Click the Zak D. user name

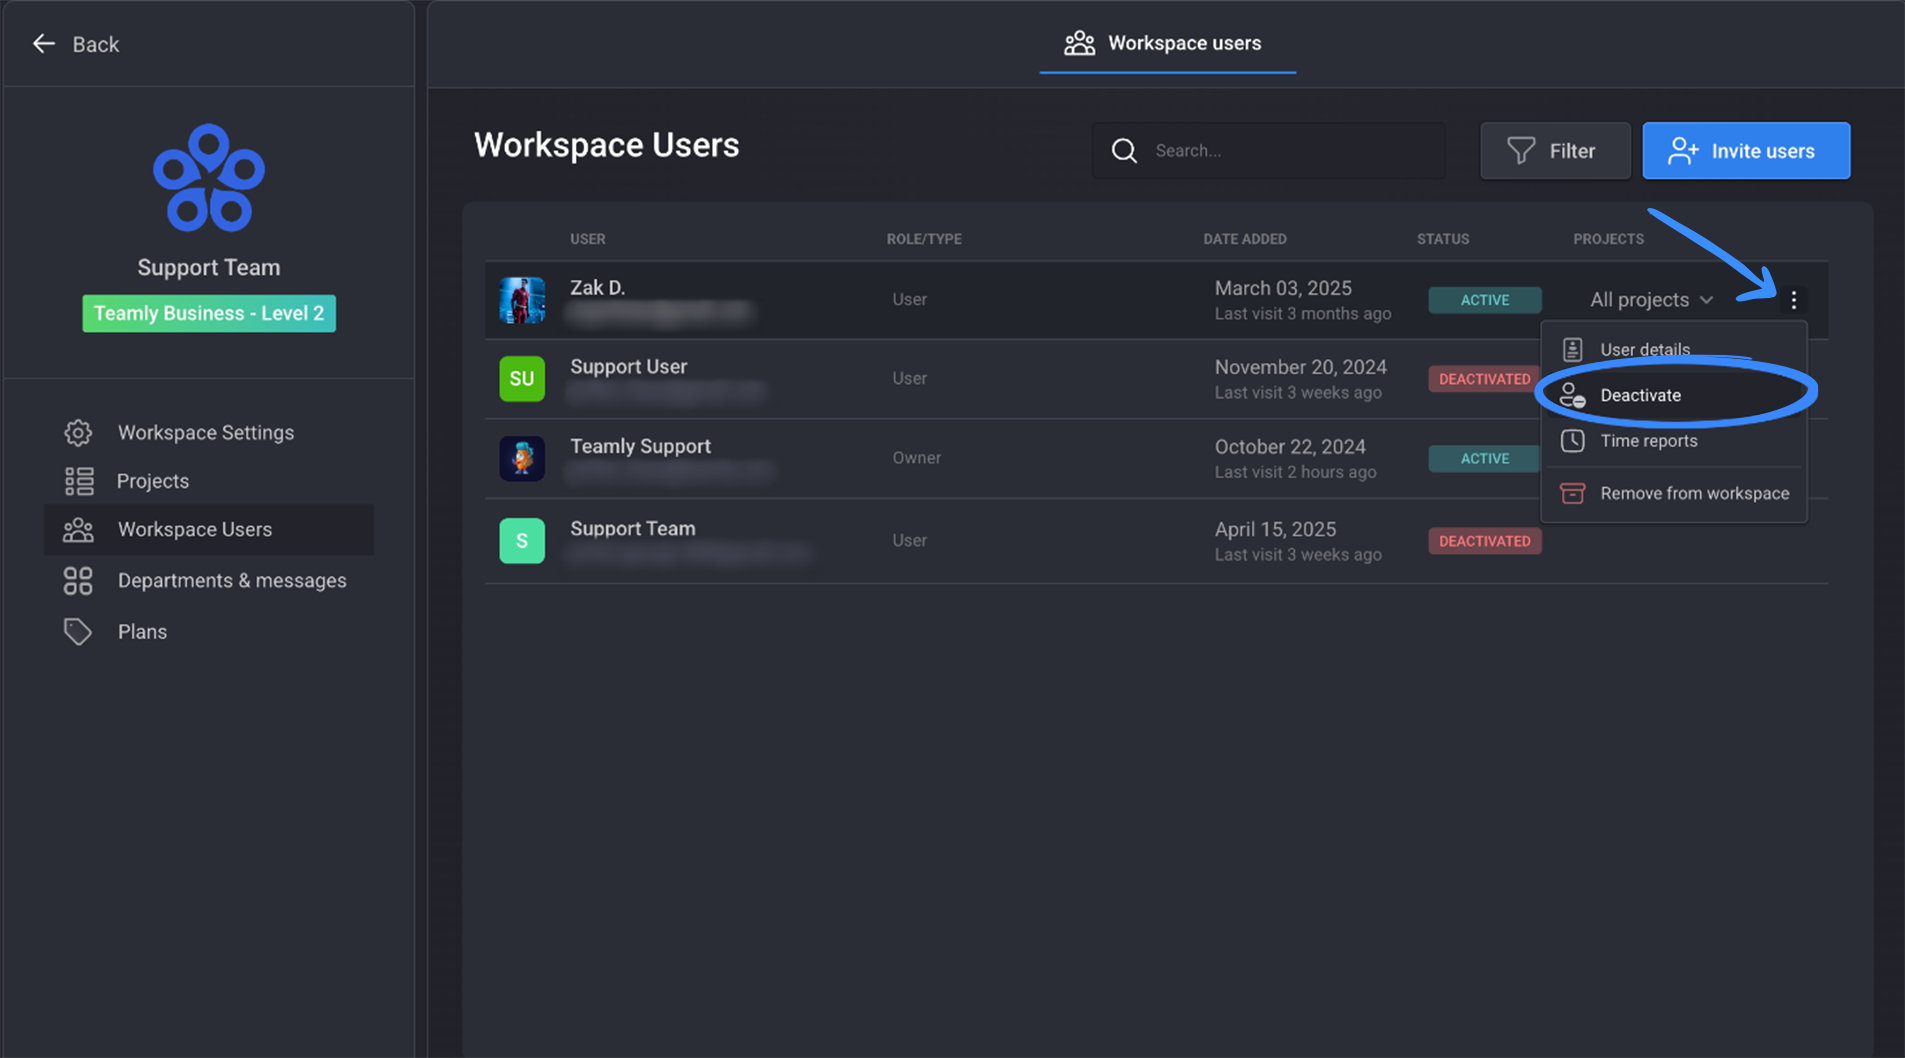[597, 288]
